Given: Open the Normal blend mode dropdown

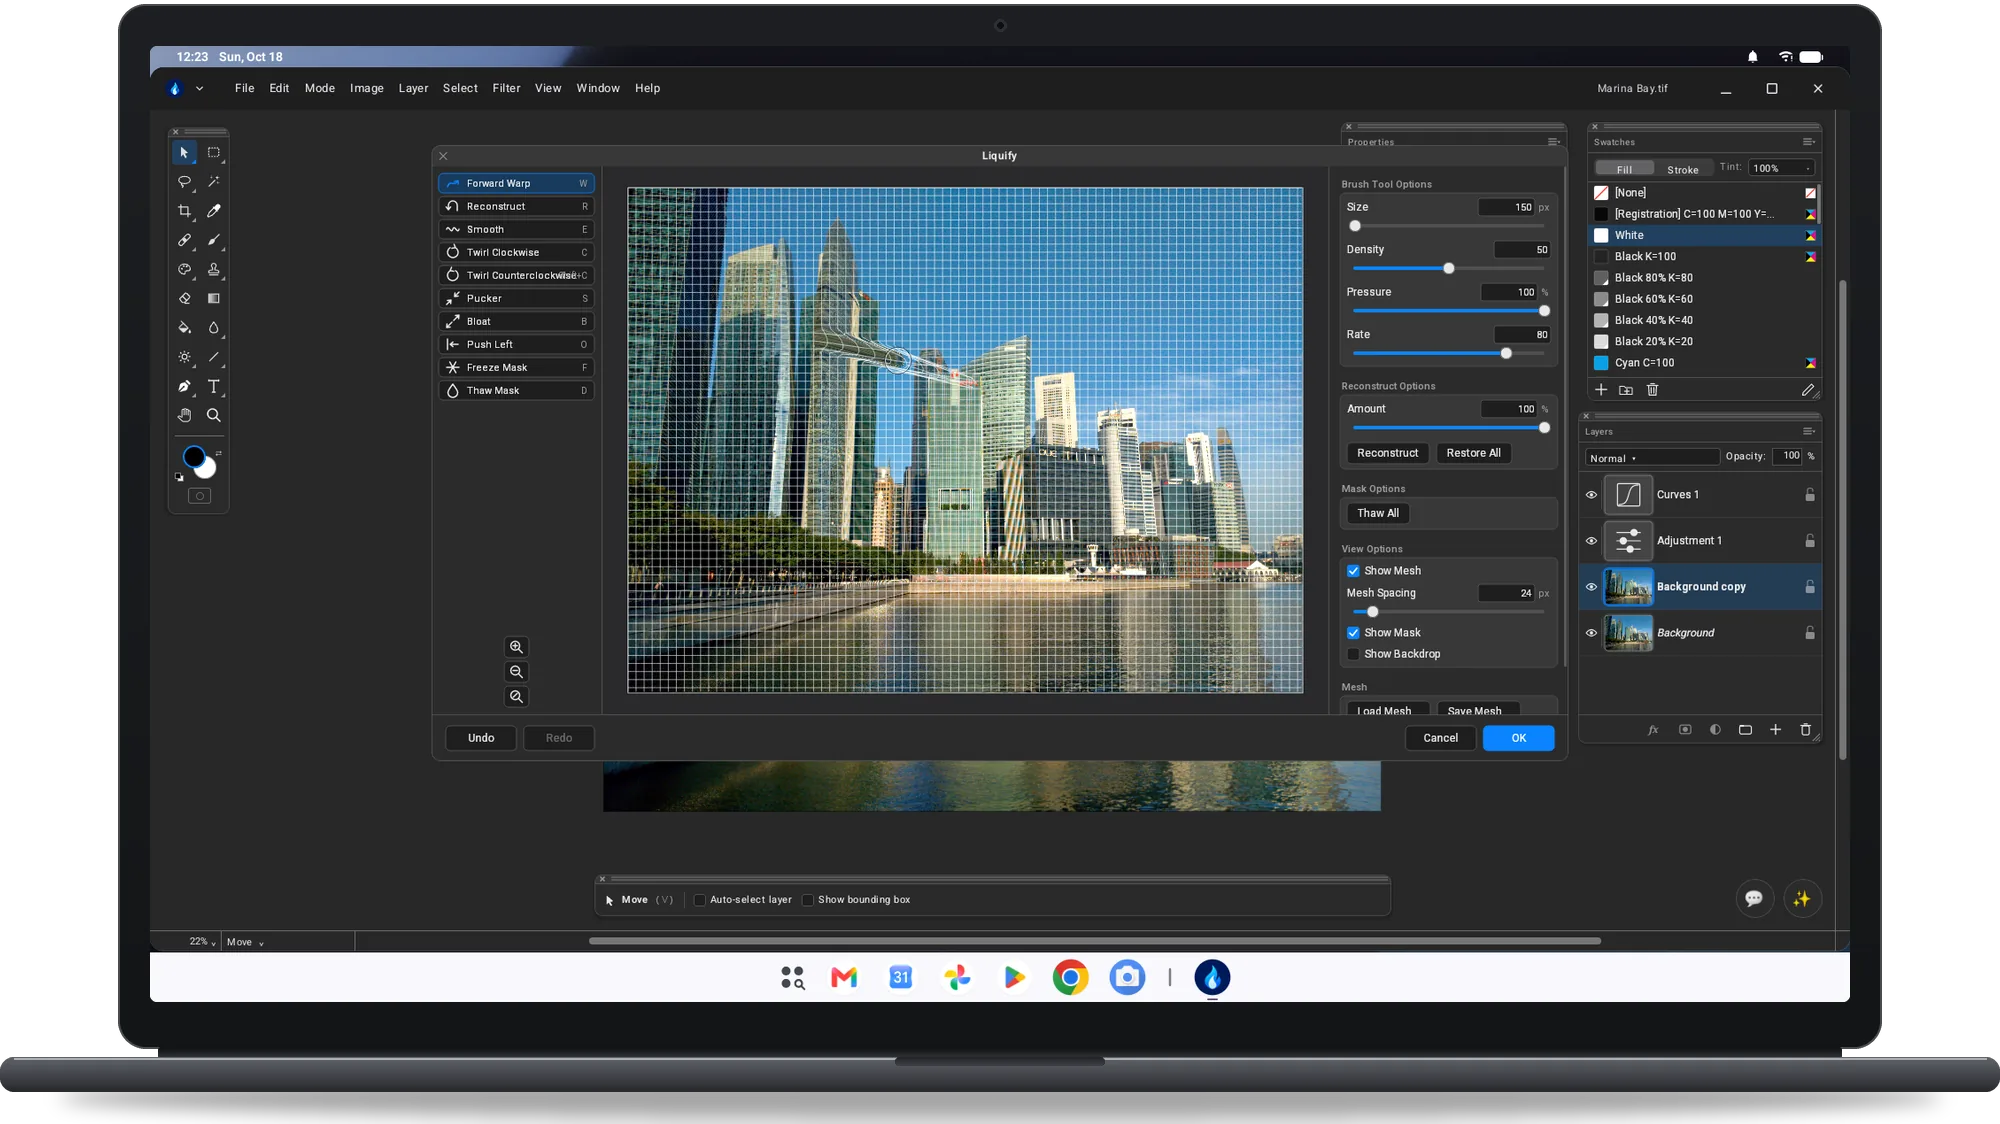Looking at the screenshot, I should click(1652, 458).
